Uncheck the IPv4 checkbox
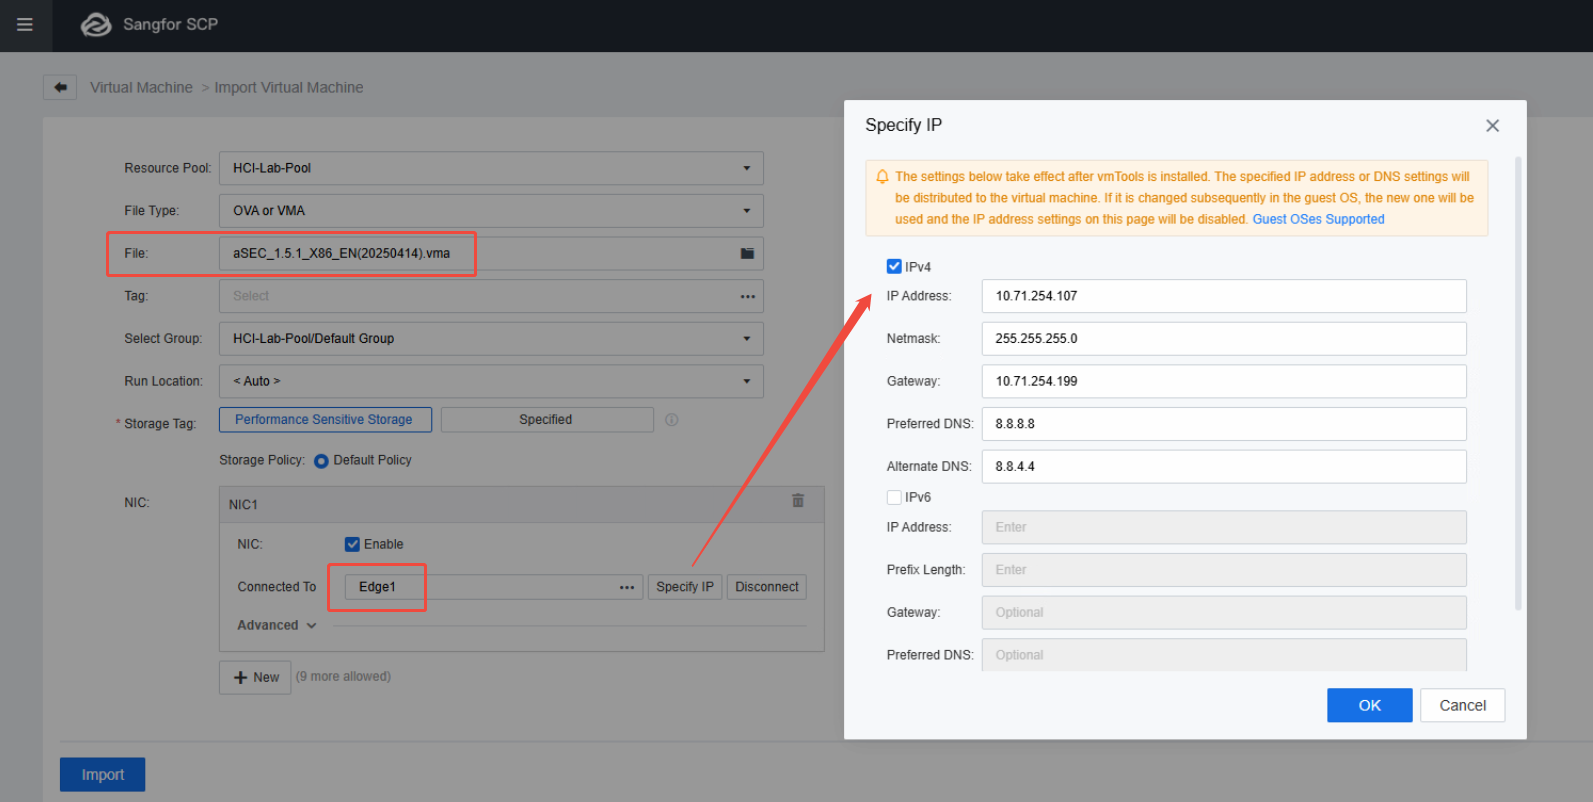The width and height of the screenshot is (1593, 802). (x=894, y=266)
